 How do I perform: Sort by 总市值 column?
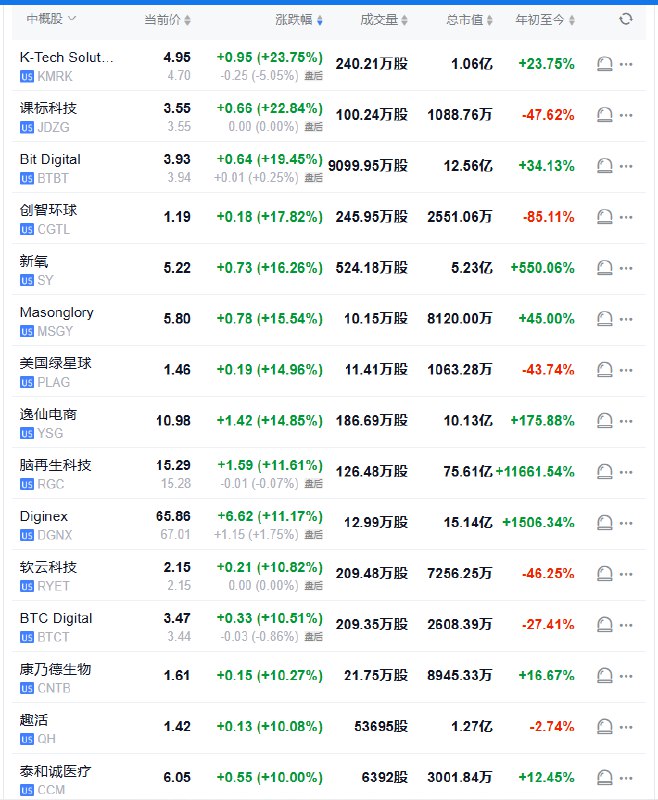click(x=469, y=20)
